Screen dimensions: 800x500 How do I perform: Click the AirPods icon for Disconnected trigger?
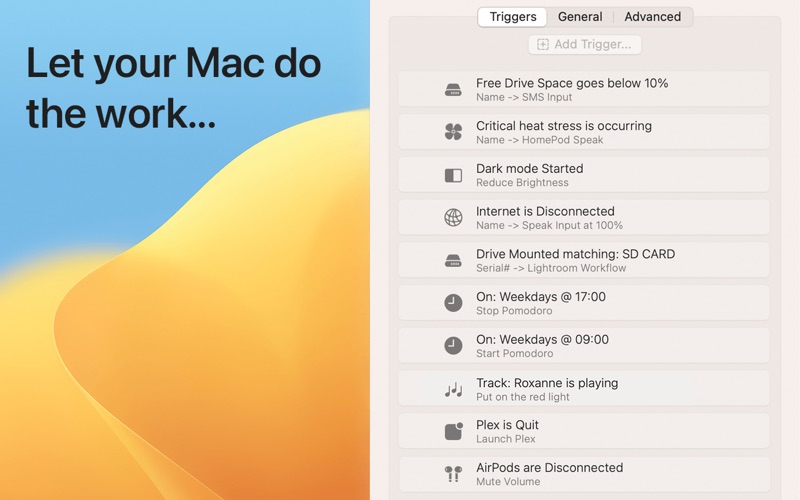pos(453,474)
